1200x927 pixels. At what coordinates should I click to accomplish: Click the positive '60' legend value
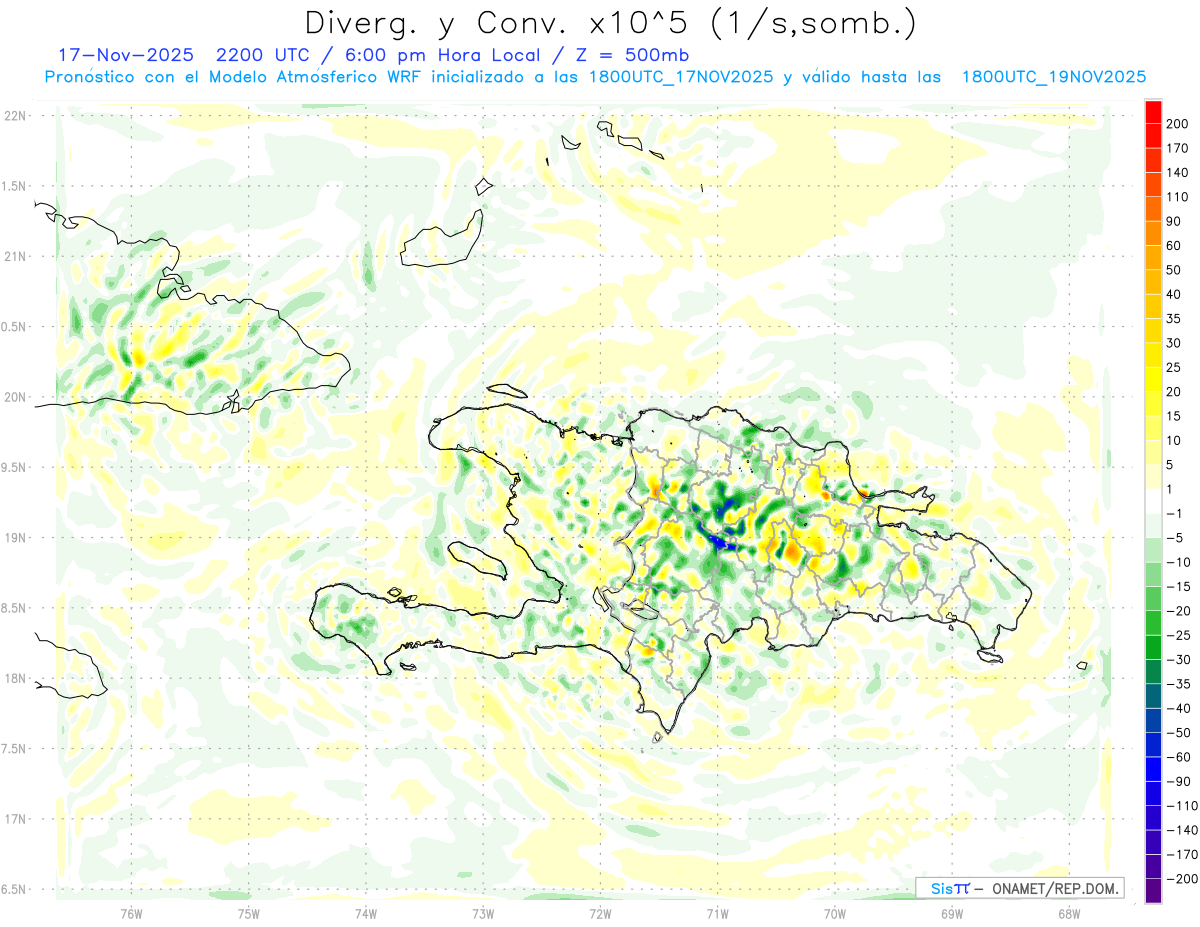tap(1175, 245)
